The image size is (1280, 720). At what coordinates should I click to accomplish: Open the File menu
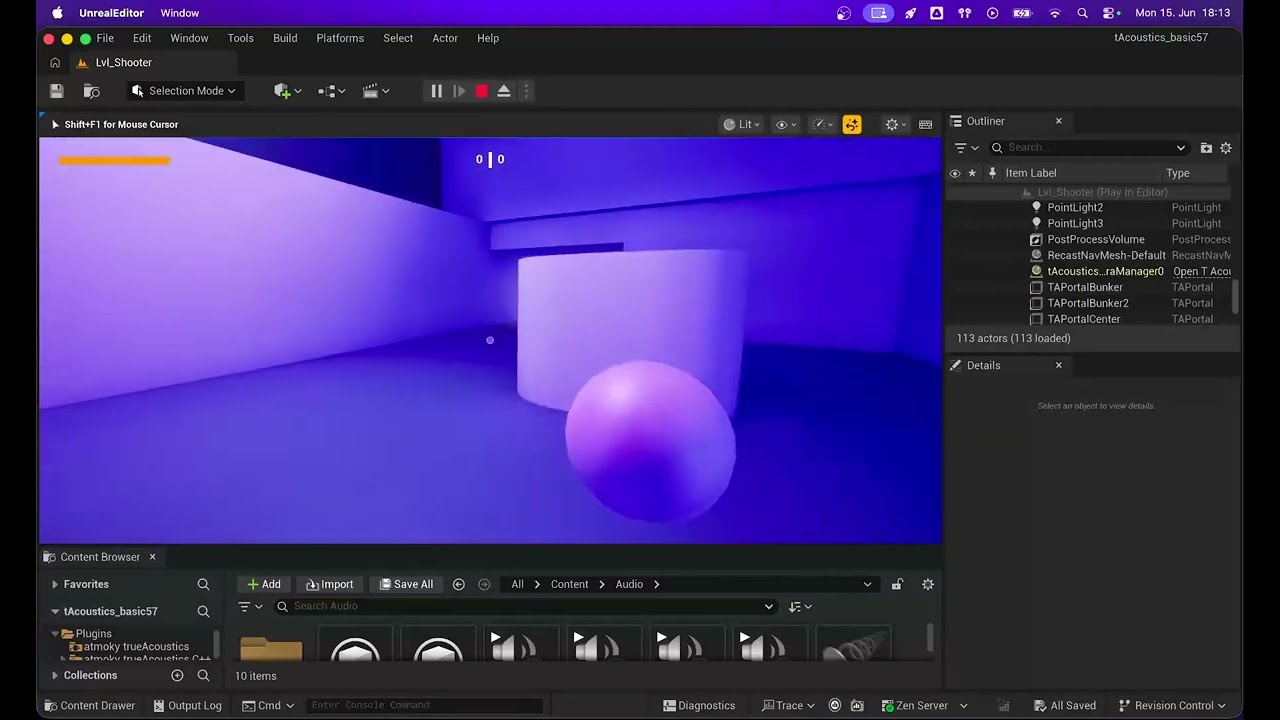105,38
